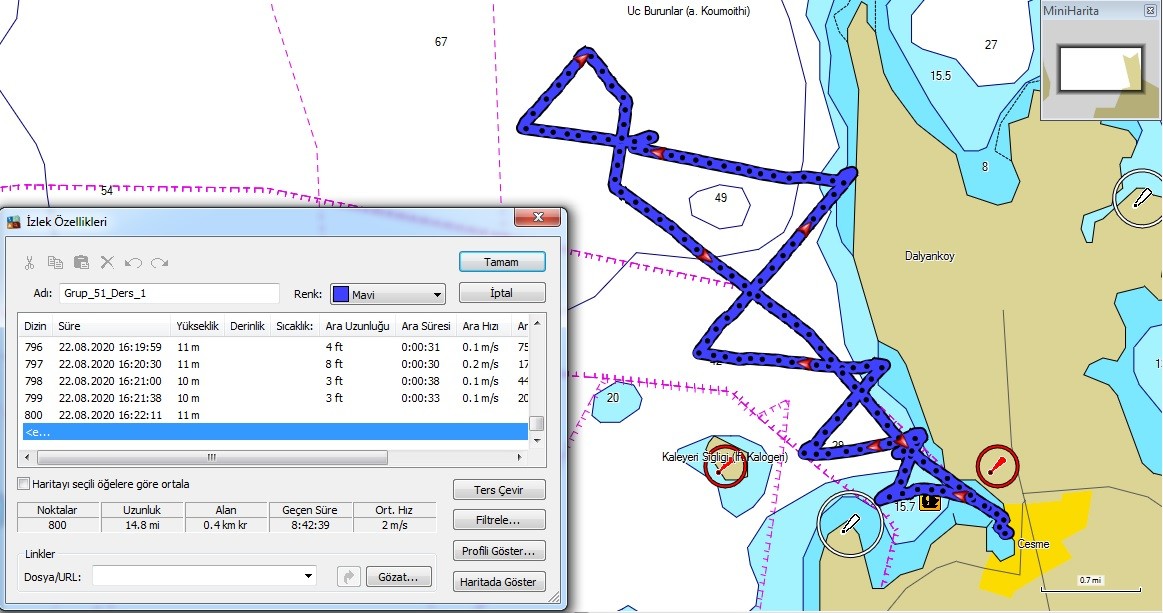Select track point row 800
The image size is (1163, 613).
pos(274,415)
